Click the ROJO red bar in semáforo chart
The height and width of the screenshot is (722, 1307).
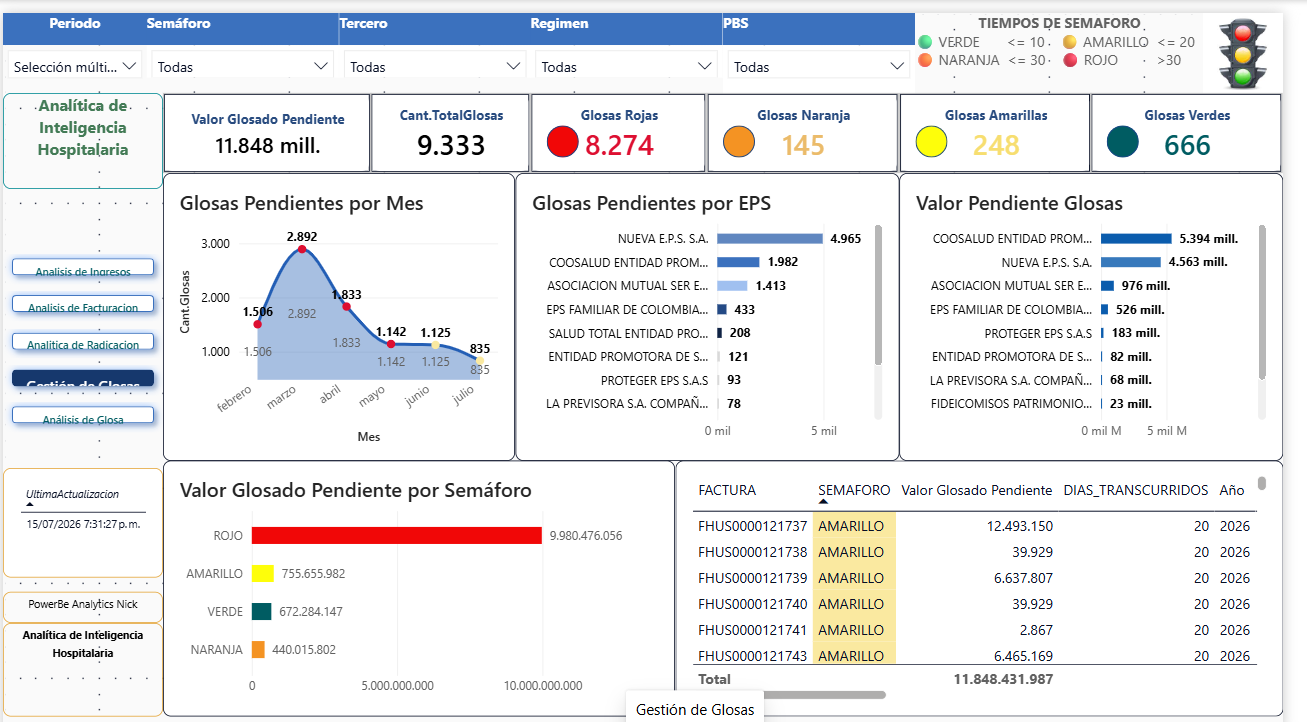tap(397, 536)
